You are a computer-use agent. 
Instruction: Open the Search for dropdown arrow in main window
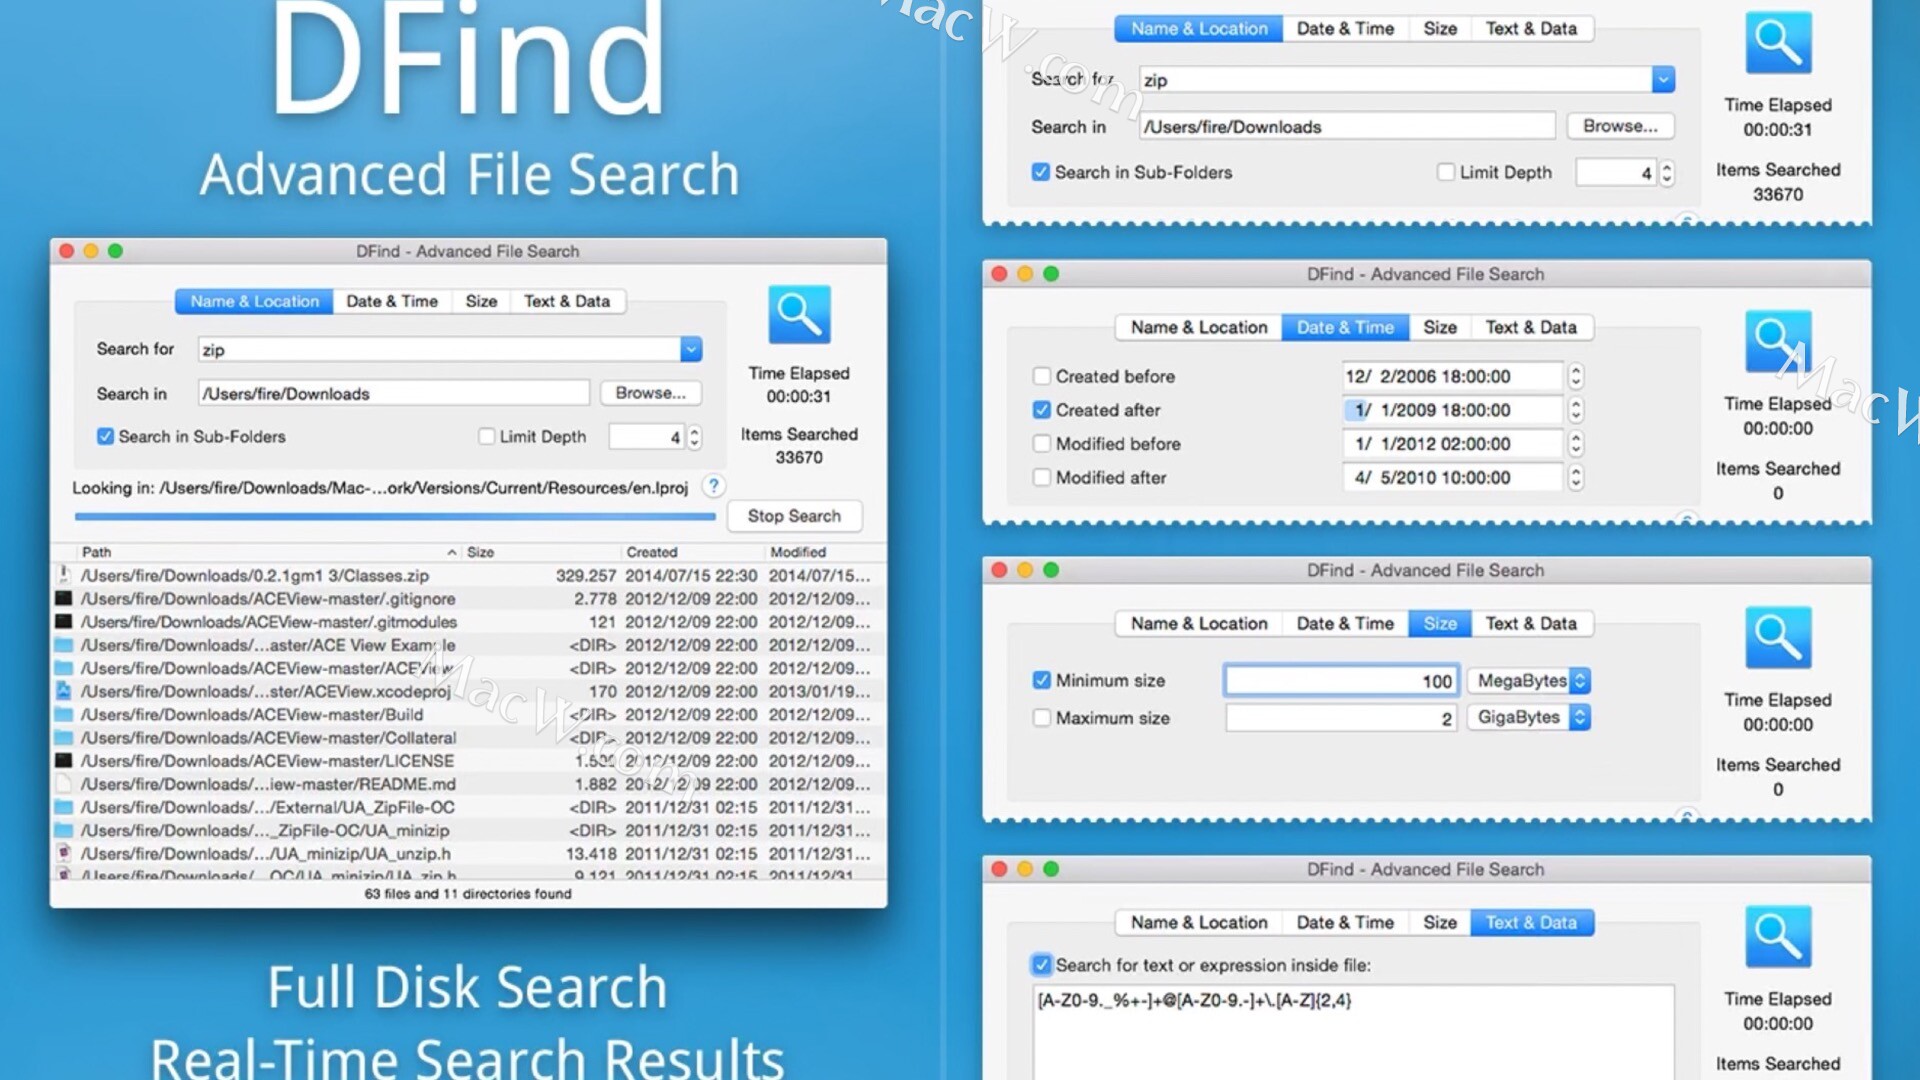(691, 349)
